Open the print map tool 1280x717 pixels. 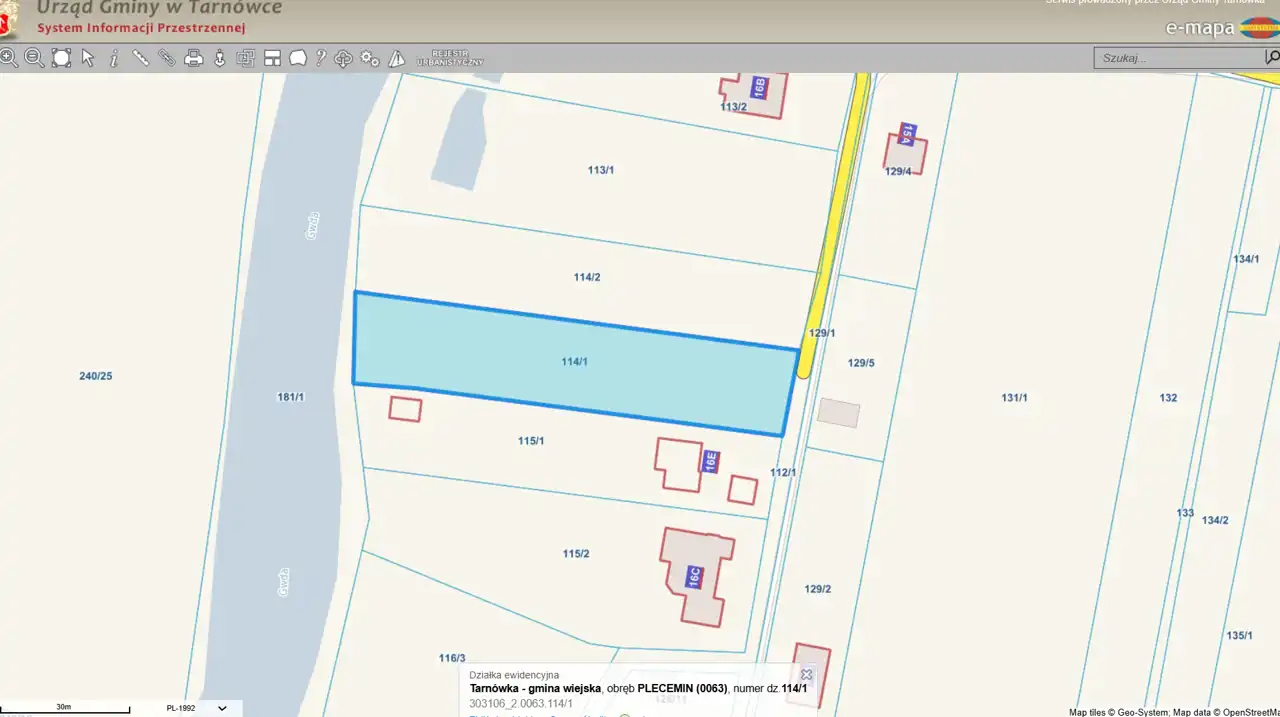[x=194, y=58]
